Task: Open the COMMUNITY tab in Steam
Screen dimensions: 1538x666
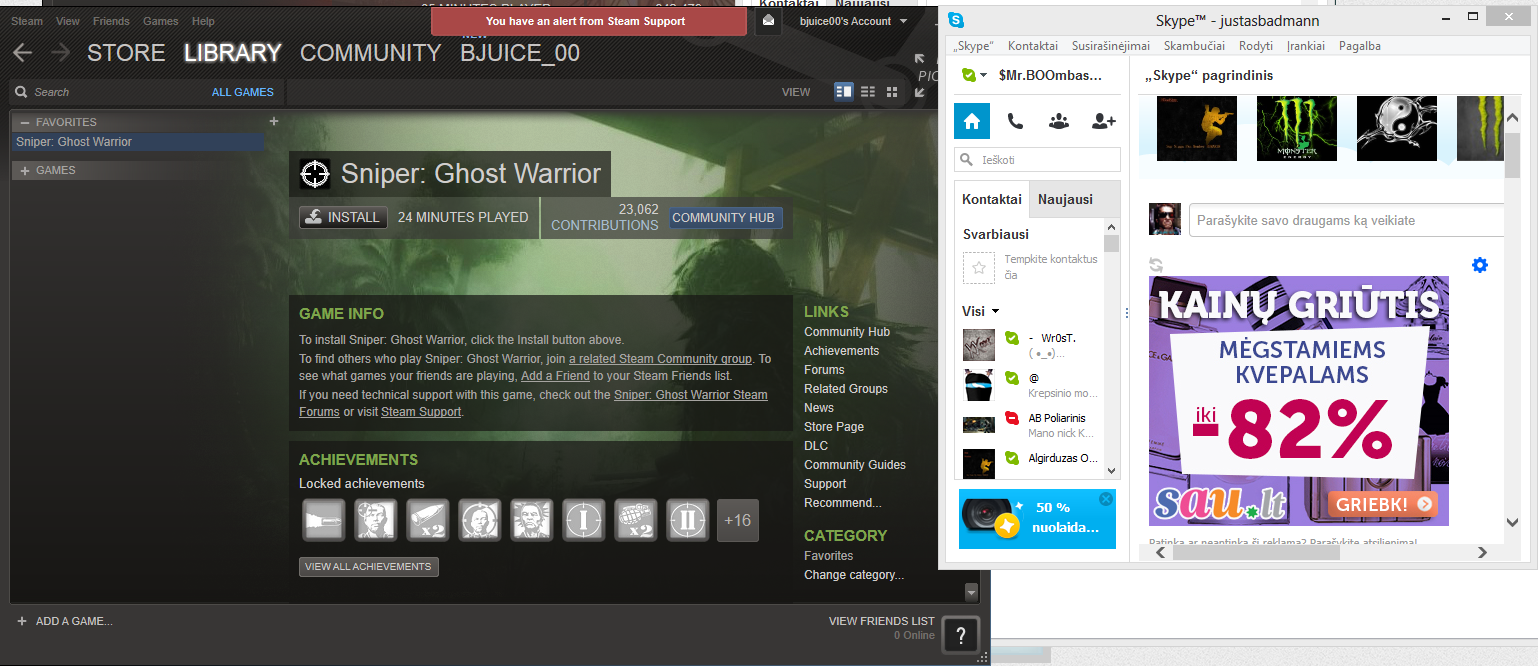Action: pyautogui.click(x=371, y=53)
